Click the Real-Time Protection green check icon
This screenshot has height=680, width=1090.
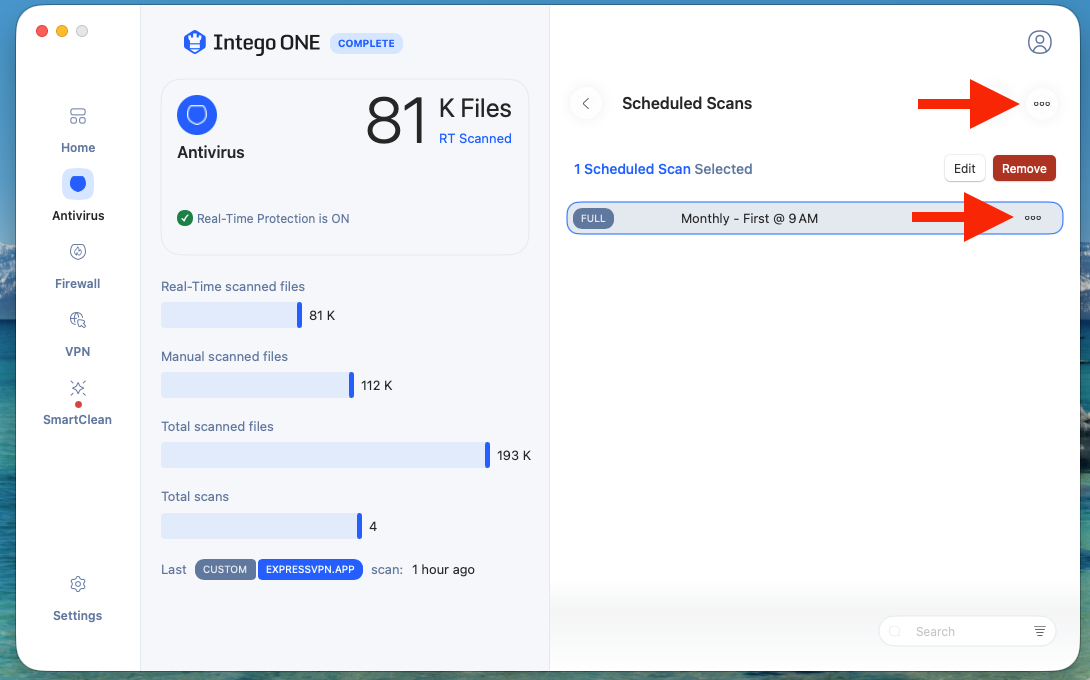(185, 218)
